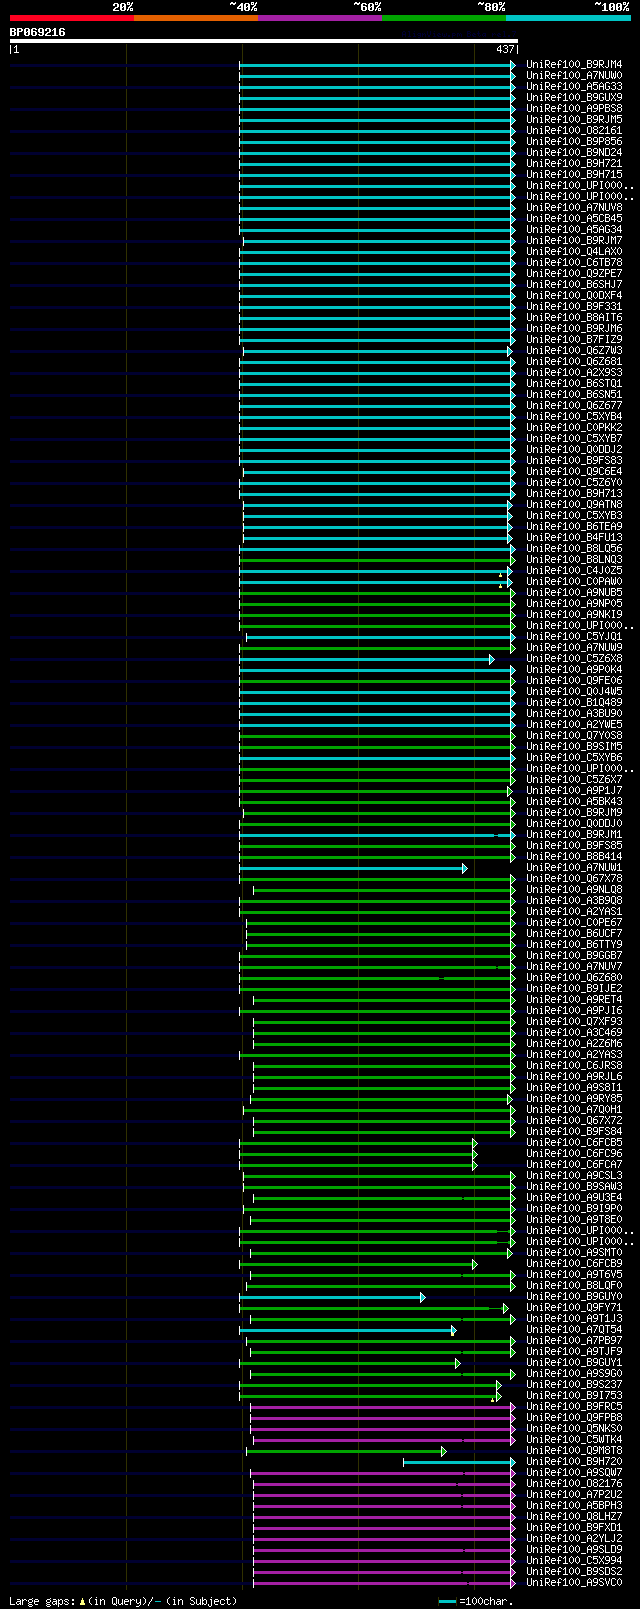Click the white query length bar ending at 437
This screenshot has width=640, height=1609.
pyautogui.click(x=264, y=41)
